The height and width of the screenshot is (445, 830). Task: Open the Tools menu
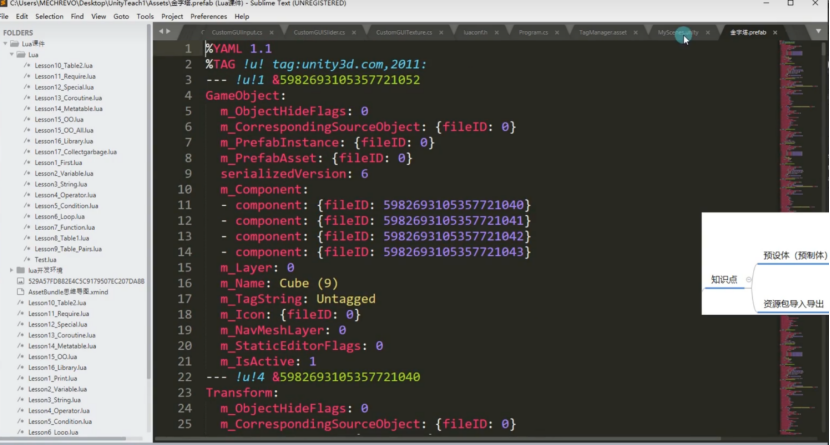coord(145,16)
